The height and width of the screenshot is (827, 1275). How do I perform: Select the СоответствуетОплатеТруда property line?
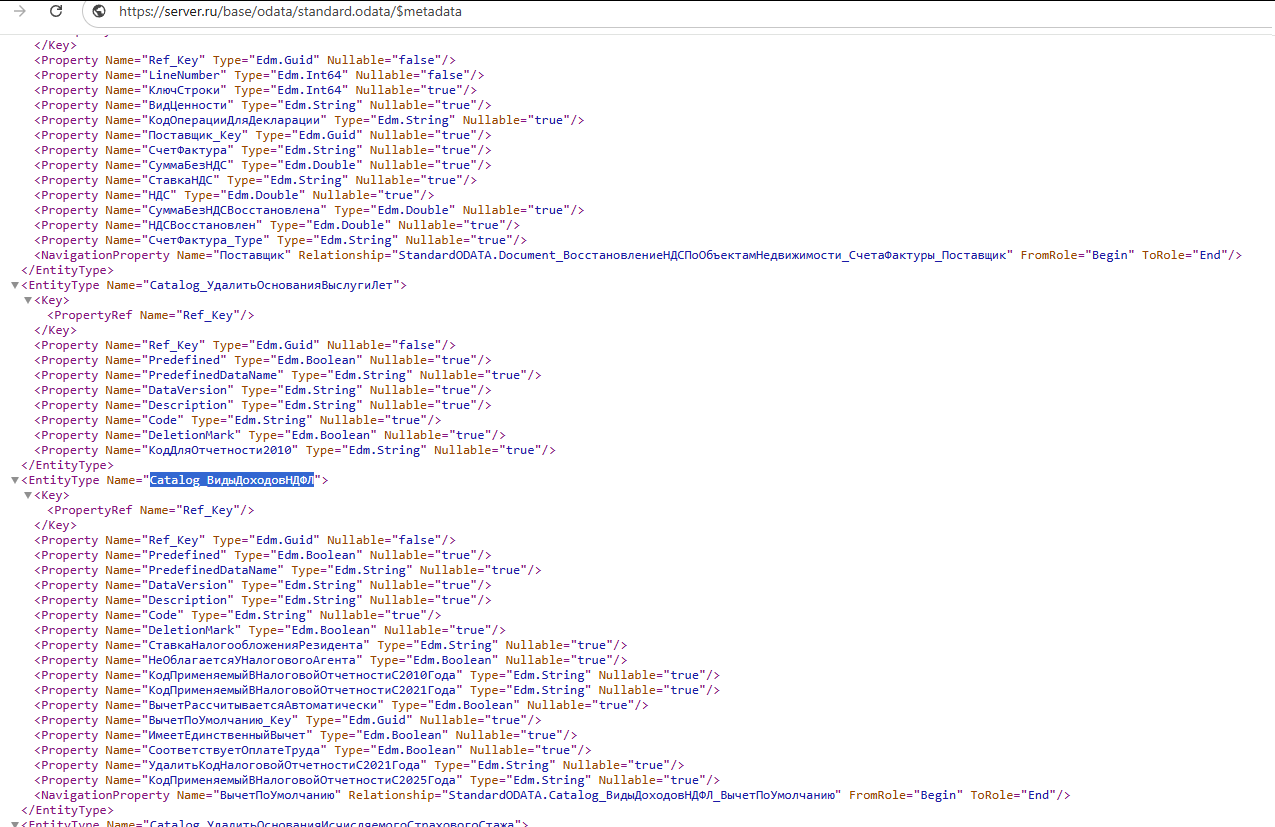pyautogui.click(x=313, y=750)
